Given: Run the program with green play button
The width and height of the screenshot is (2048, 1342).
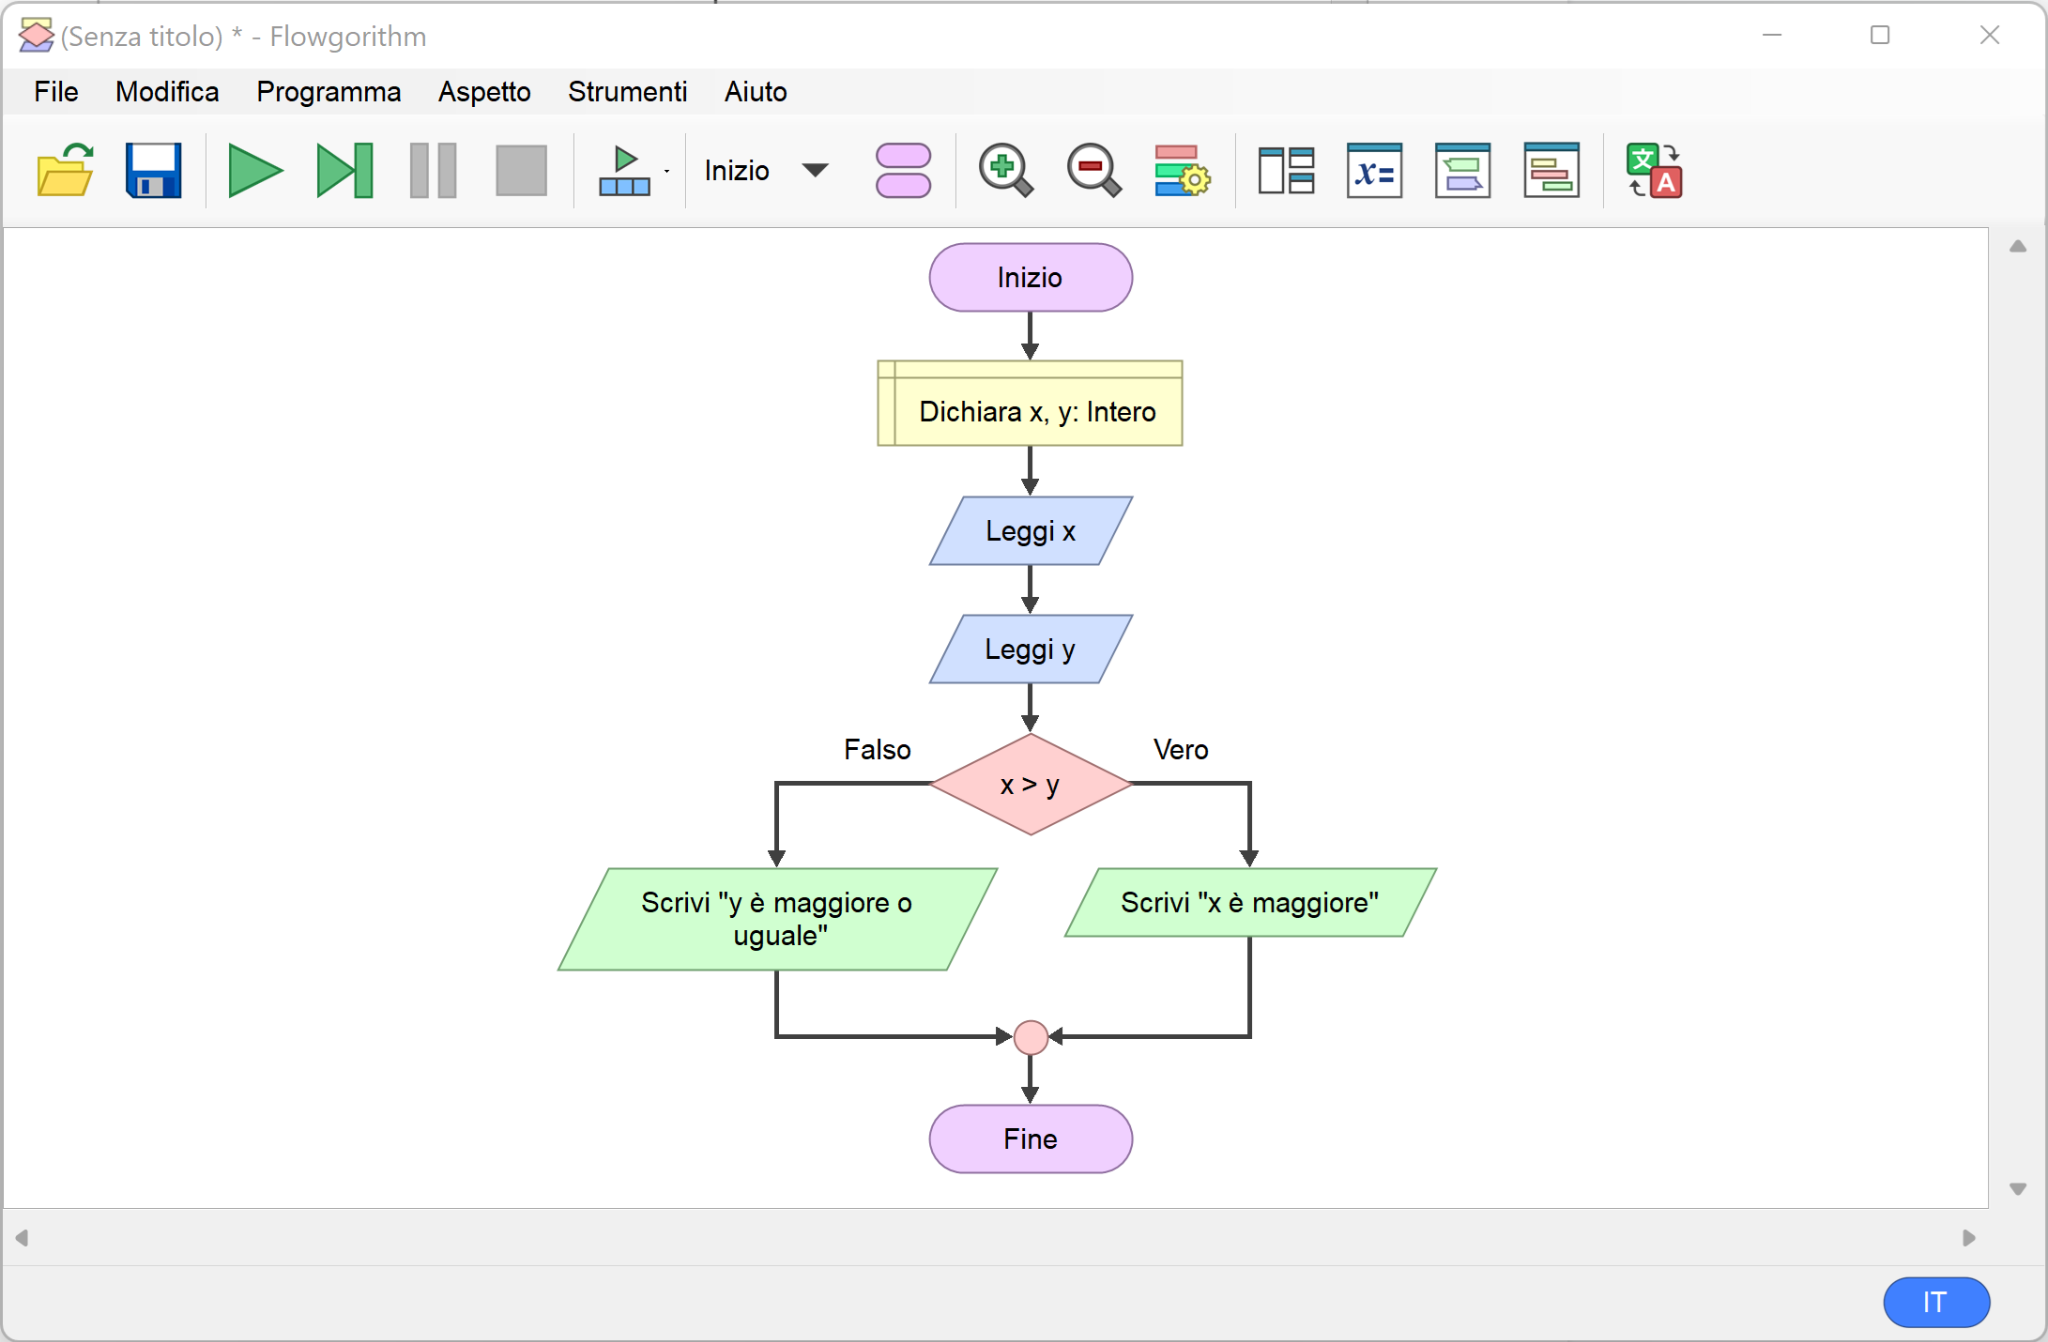Looking at the screenshot, I should [x=254, y=170].
